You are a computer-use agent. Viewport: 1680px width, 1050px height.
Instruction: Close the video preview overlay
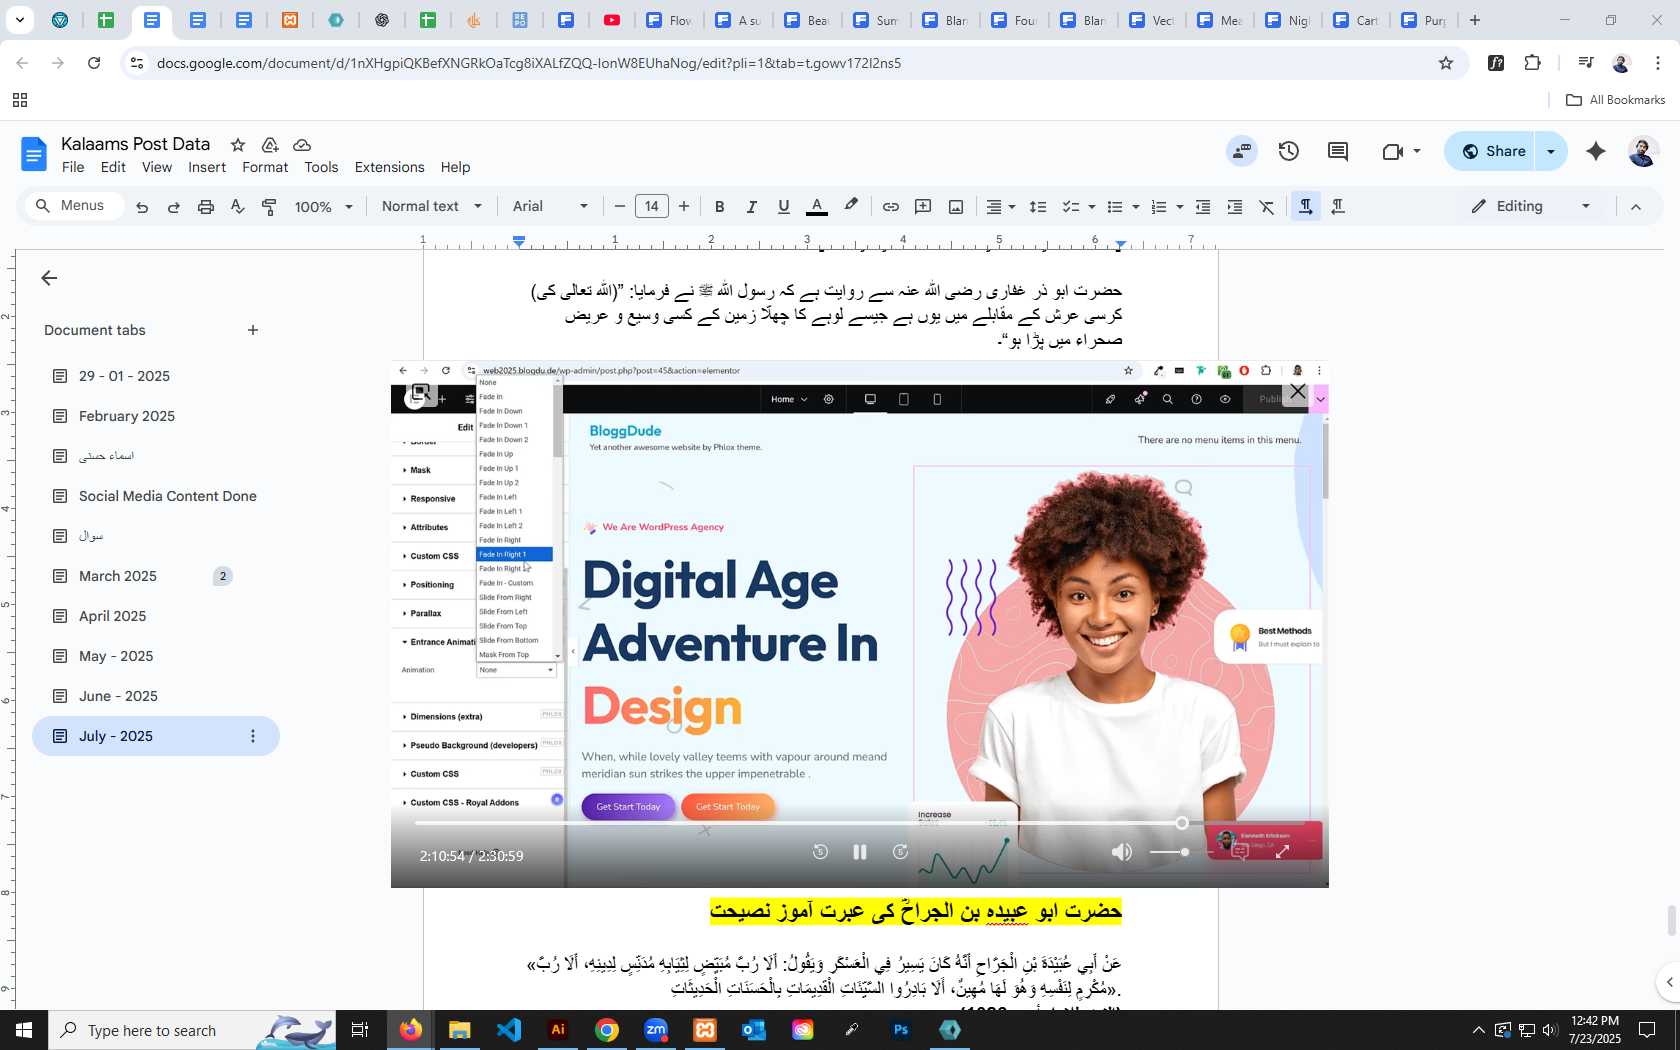[1297, 393]
